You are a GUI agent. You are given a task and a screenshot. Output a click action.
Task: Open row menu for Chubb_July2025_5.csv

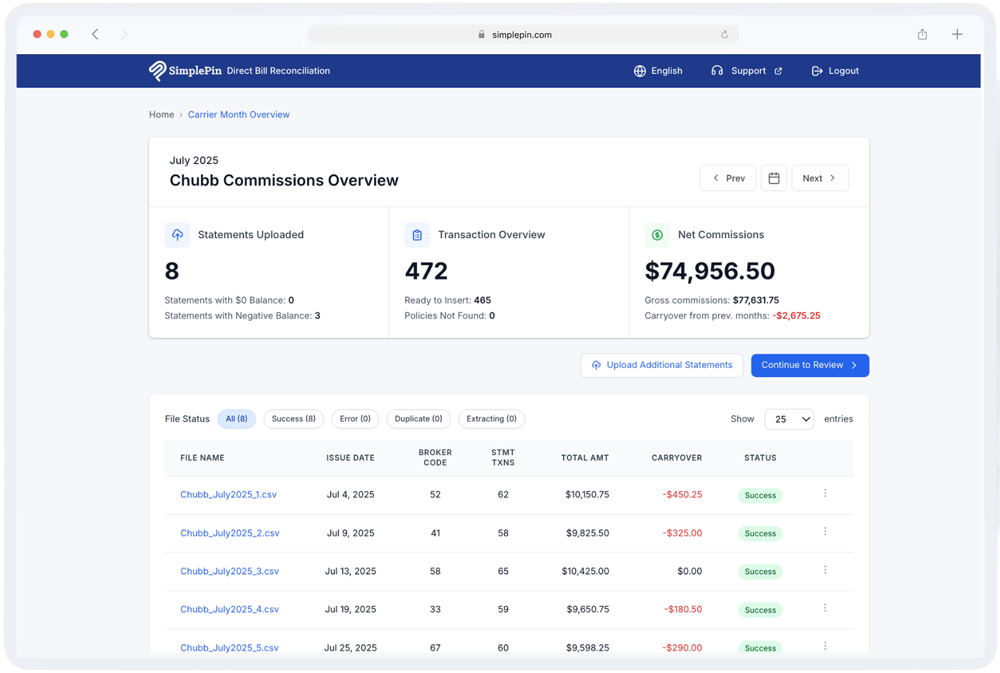pos(825,646)
